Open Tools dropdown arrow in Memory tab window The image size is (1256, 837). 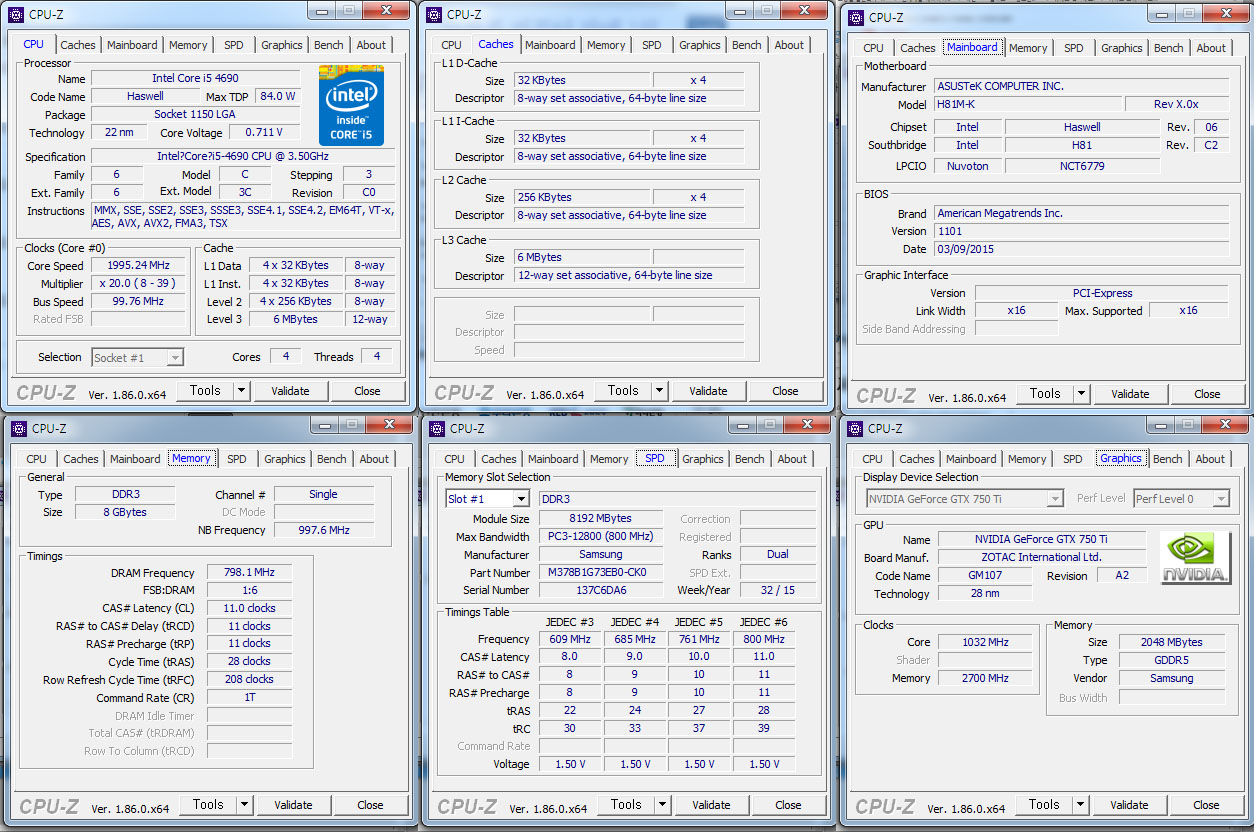pyautogui.click(x=244, y=805)
